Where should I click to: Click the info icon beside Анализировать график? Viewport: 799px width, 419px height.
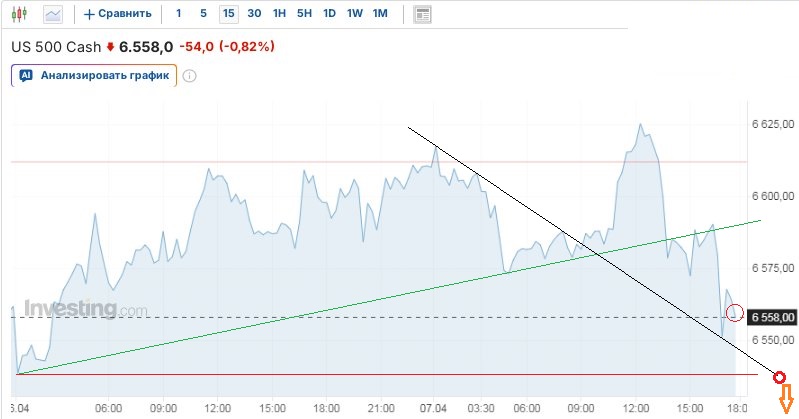point(189,75)
